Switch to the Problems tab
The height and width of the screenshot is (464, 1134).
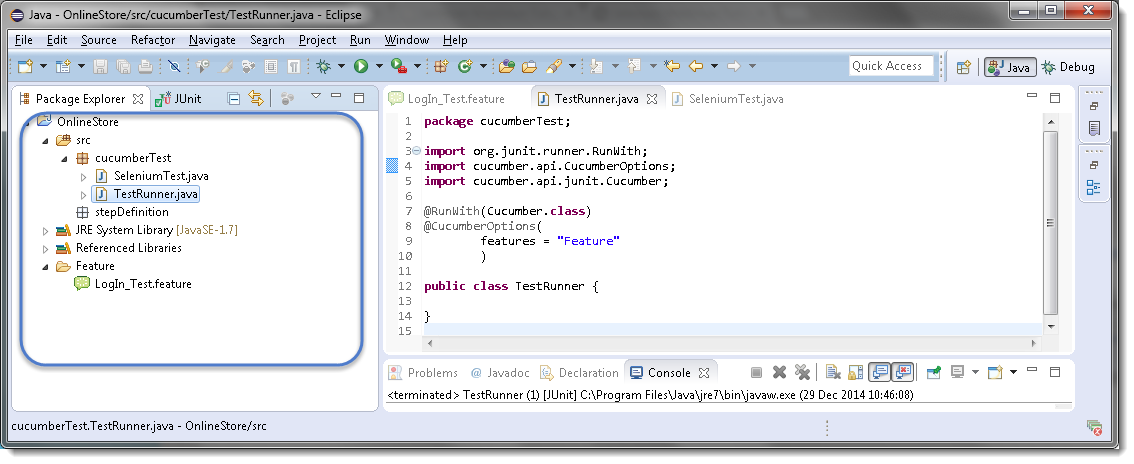(x=424, y=373)
